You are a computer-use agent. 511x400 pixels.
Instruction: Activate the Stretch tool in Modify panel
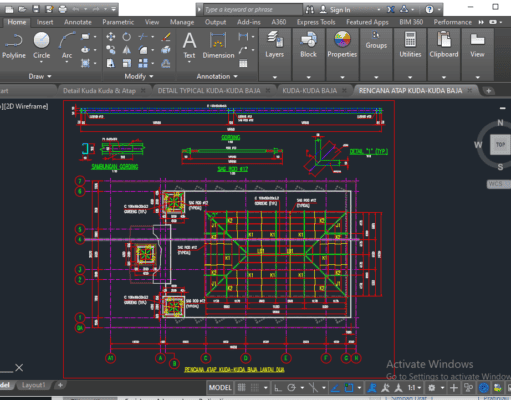pyautogui.click(x=111, y=63)
